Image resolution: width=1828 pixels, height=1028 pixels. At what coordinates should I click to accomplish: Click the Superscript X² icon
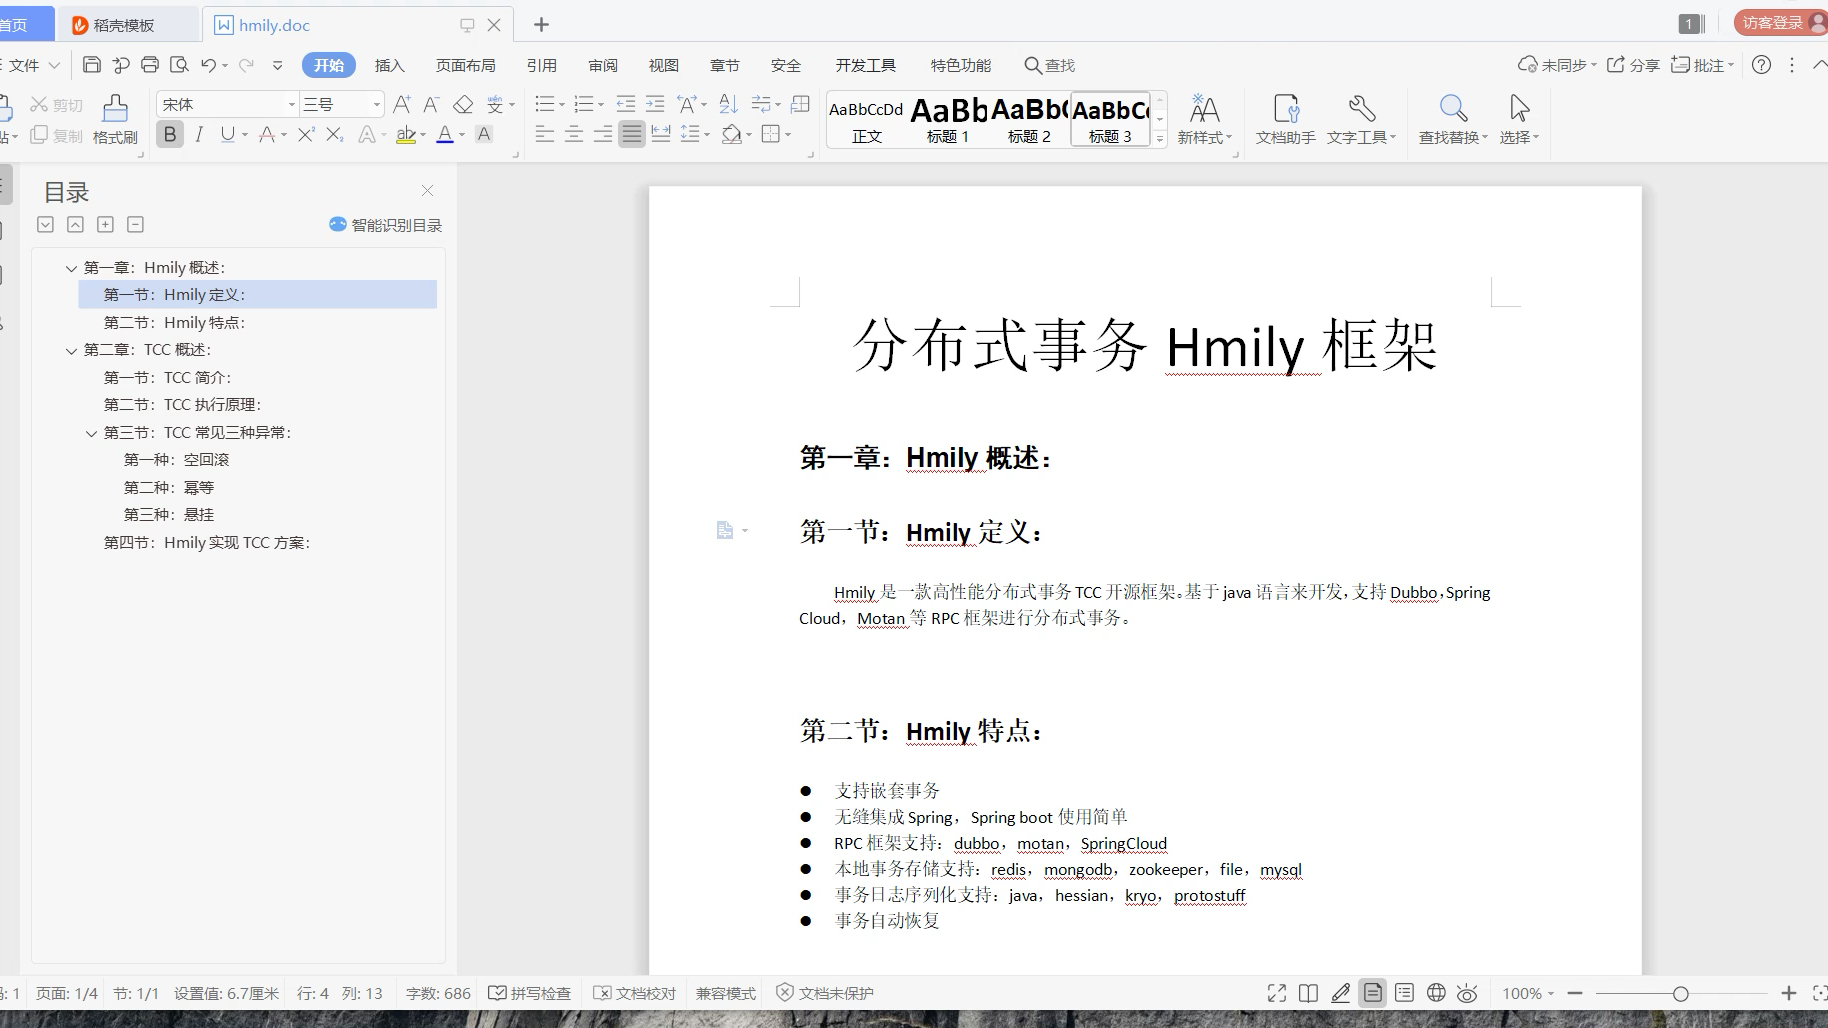coord(306,134)
